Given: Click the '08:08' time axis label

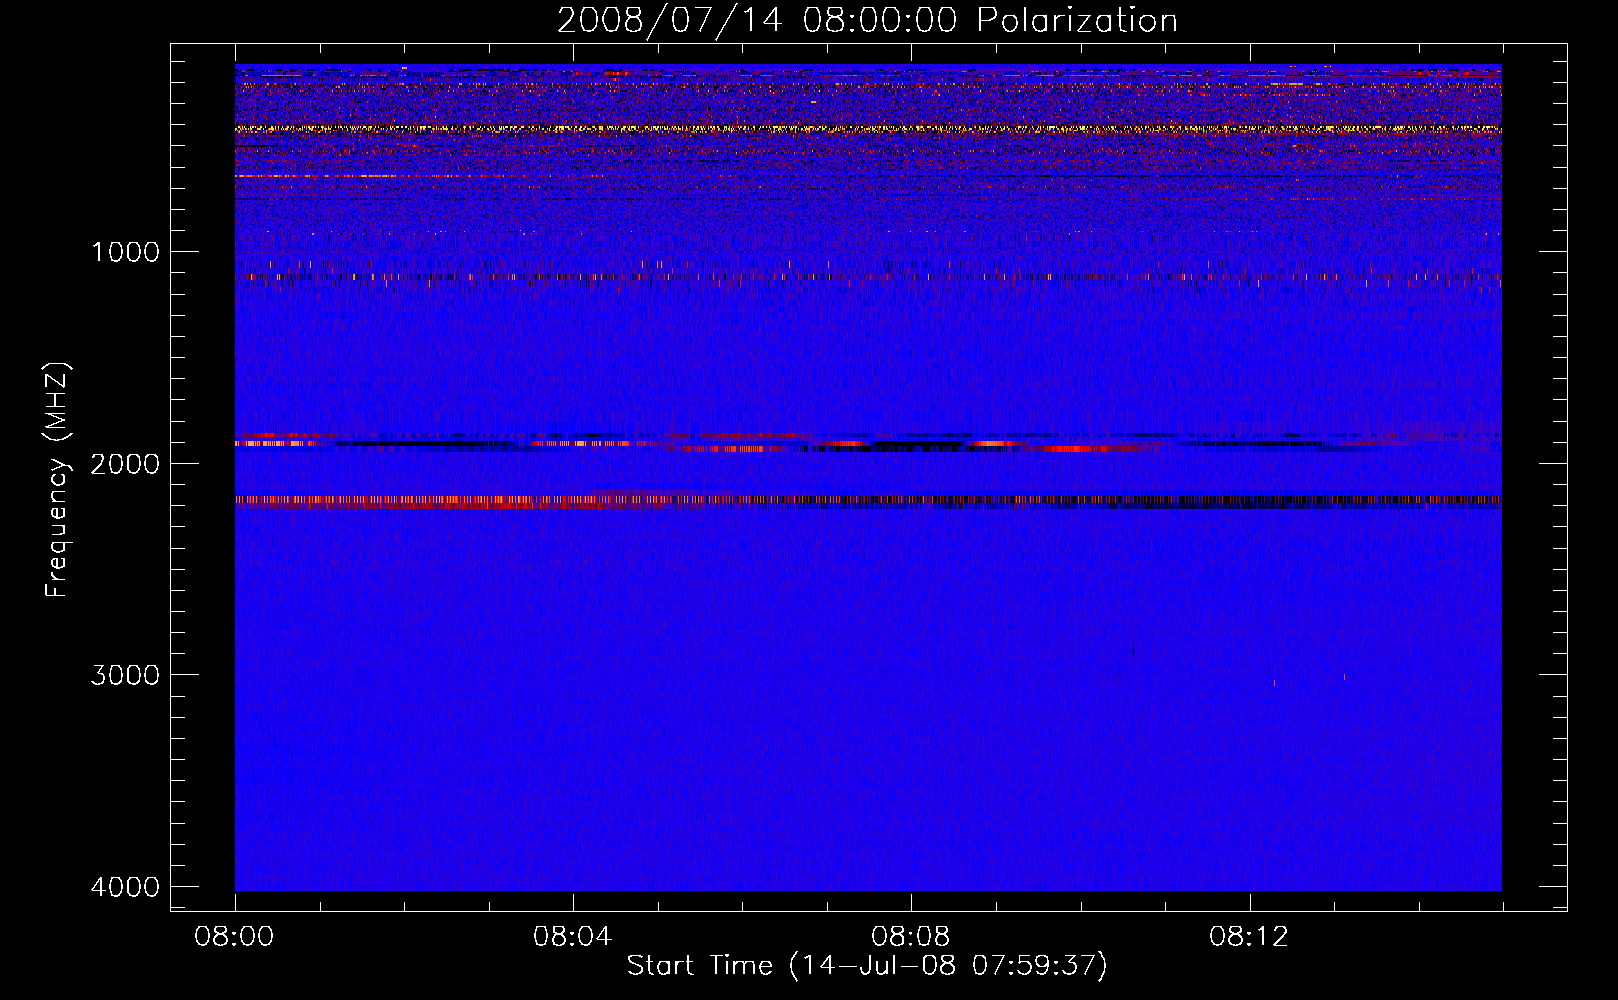Looking at the screenshot, I should pyautogui.click(x=911, y=937).
